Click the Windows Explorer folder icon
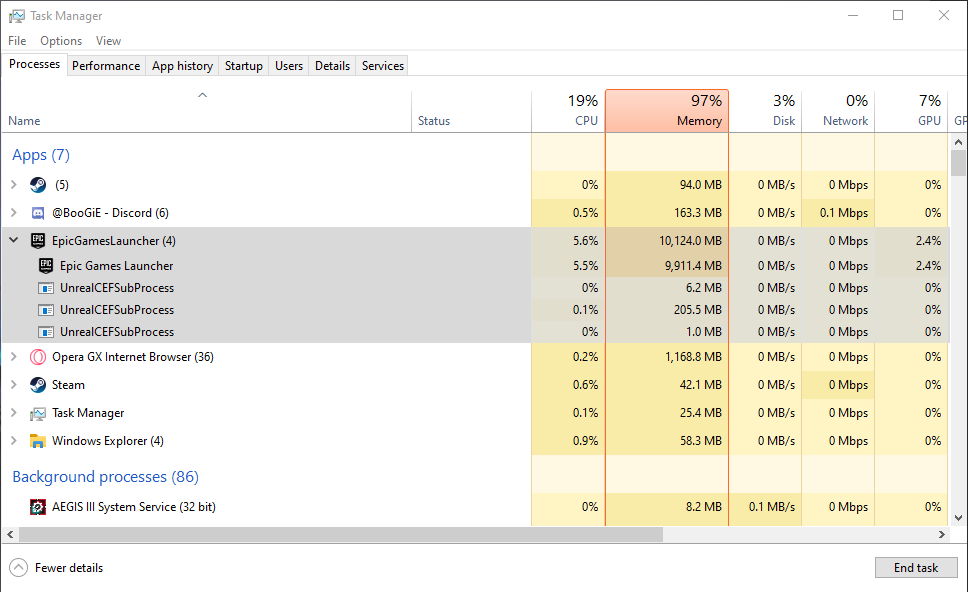968x592 pixels. [x=38, y=441]
